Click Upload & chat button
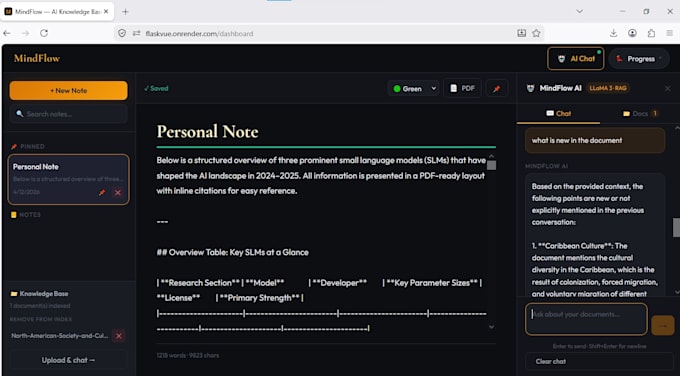The height and width of the screenshot is (376, 680). pos(69,360)
